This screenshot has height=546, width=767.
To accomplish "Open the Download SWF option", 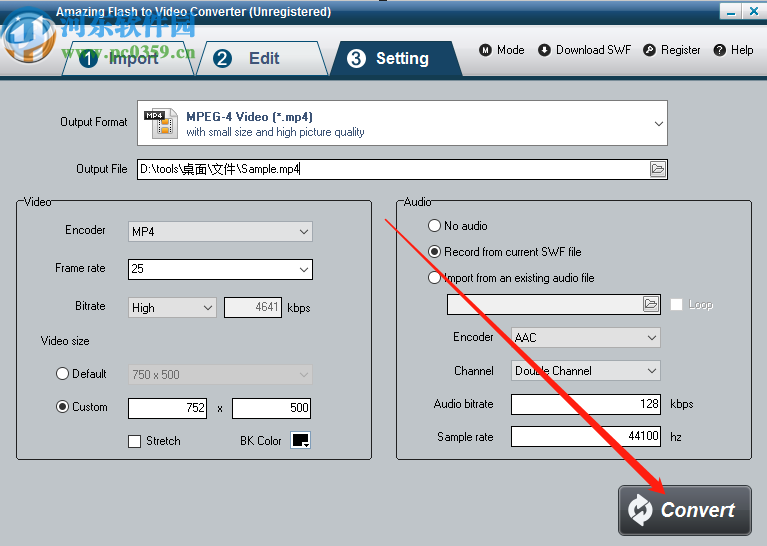I will 585,50.
